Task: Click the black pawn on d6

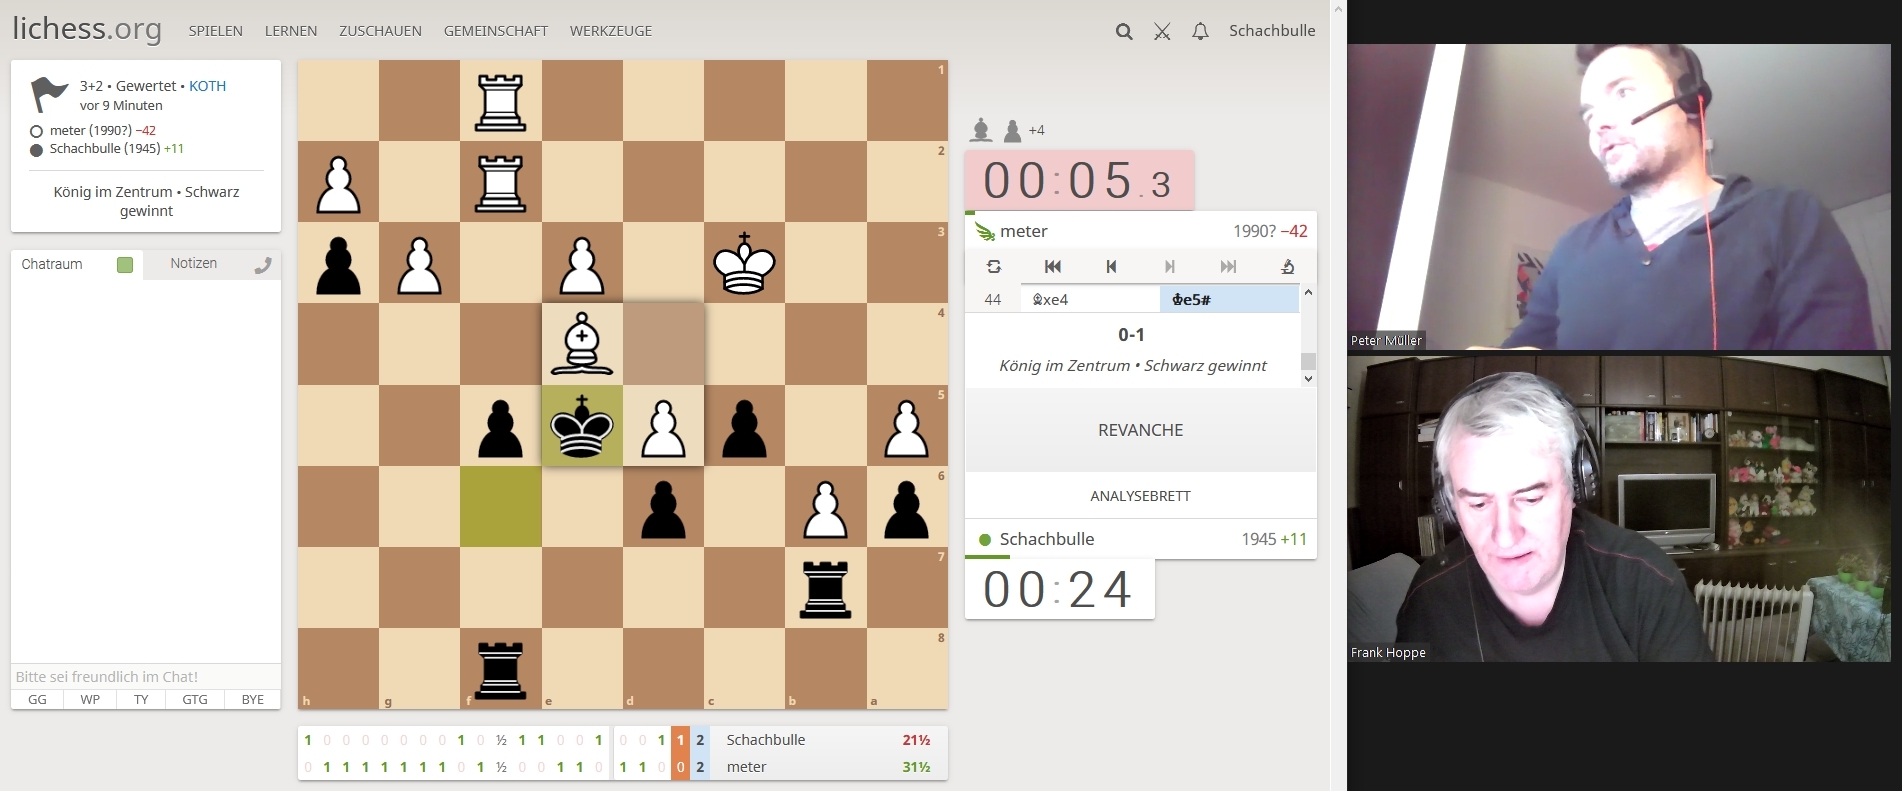Action: click(x=663, y=507)
